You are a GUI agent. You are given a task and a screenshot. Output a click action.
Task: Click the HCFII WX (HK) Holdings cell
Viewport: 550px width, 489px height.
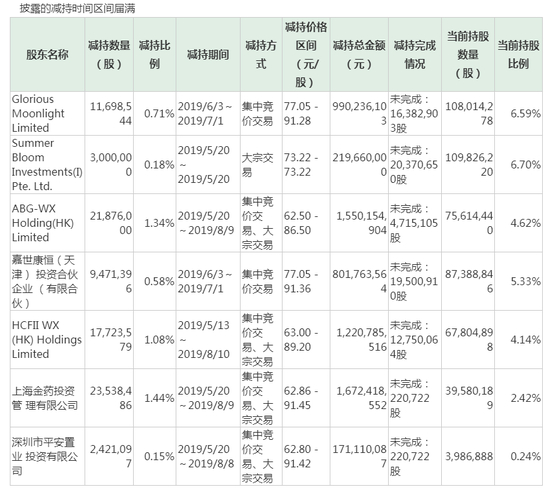point(47,340)
